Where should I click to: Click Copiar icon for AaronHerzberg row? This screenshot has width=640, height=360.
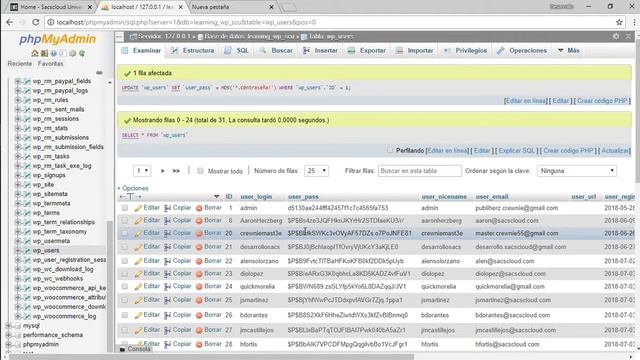click(x=167, y=221)
